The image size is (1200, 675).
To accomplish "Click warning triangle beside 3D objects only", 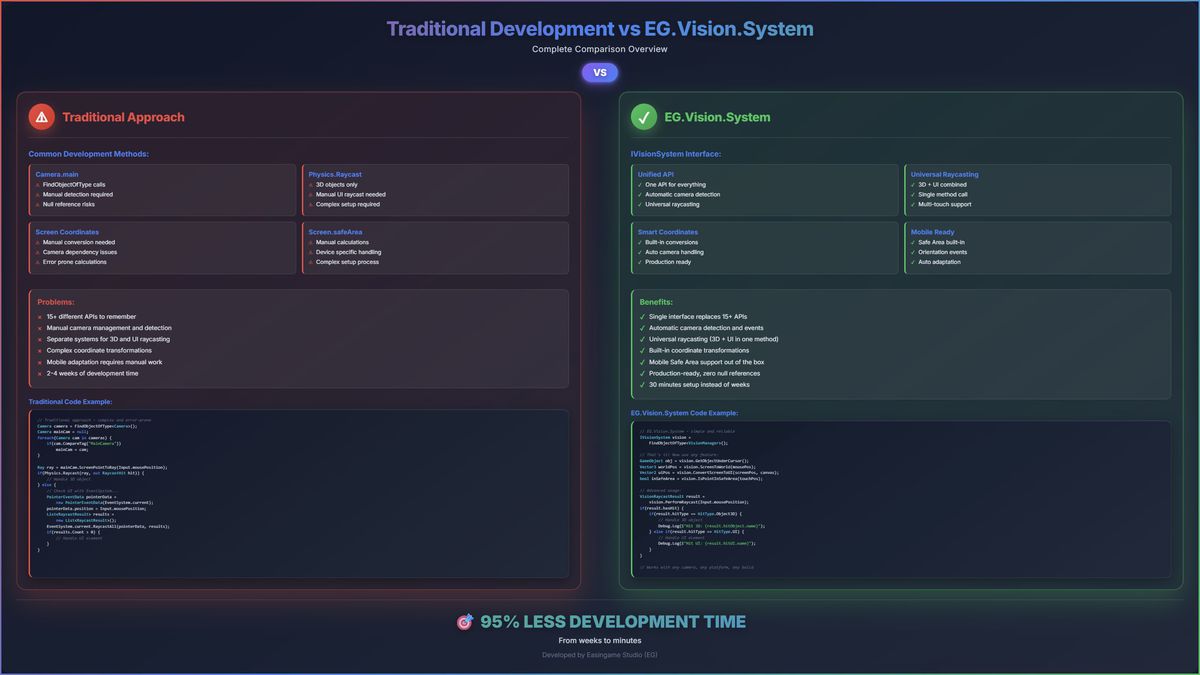I will [311, 185].
